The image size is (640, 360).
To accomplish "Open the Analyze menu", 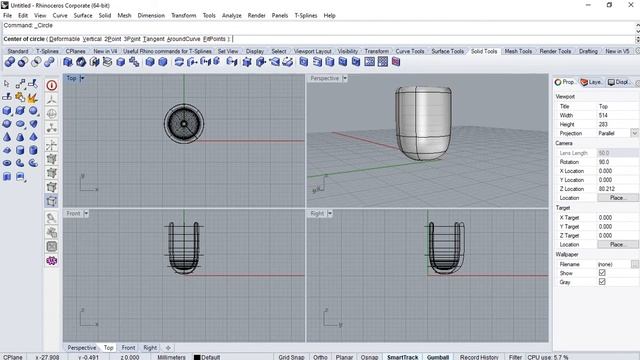I will (231, 16).
